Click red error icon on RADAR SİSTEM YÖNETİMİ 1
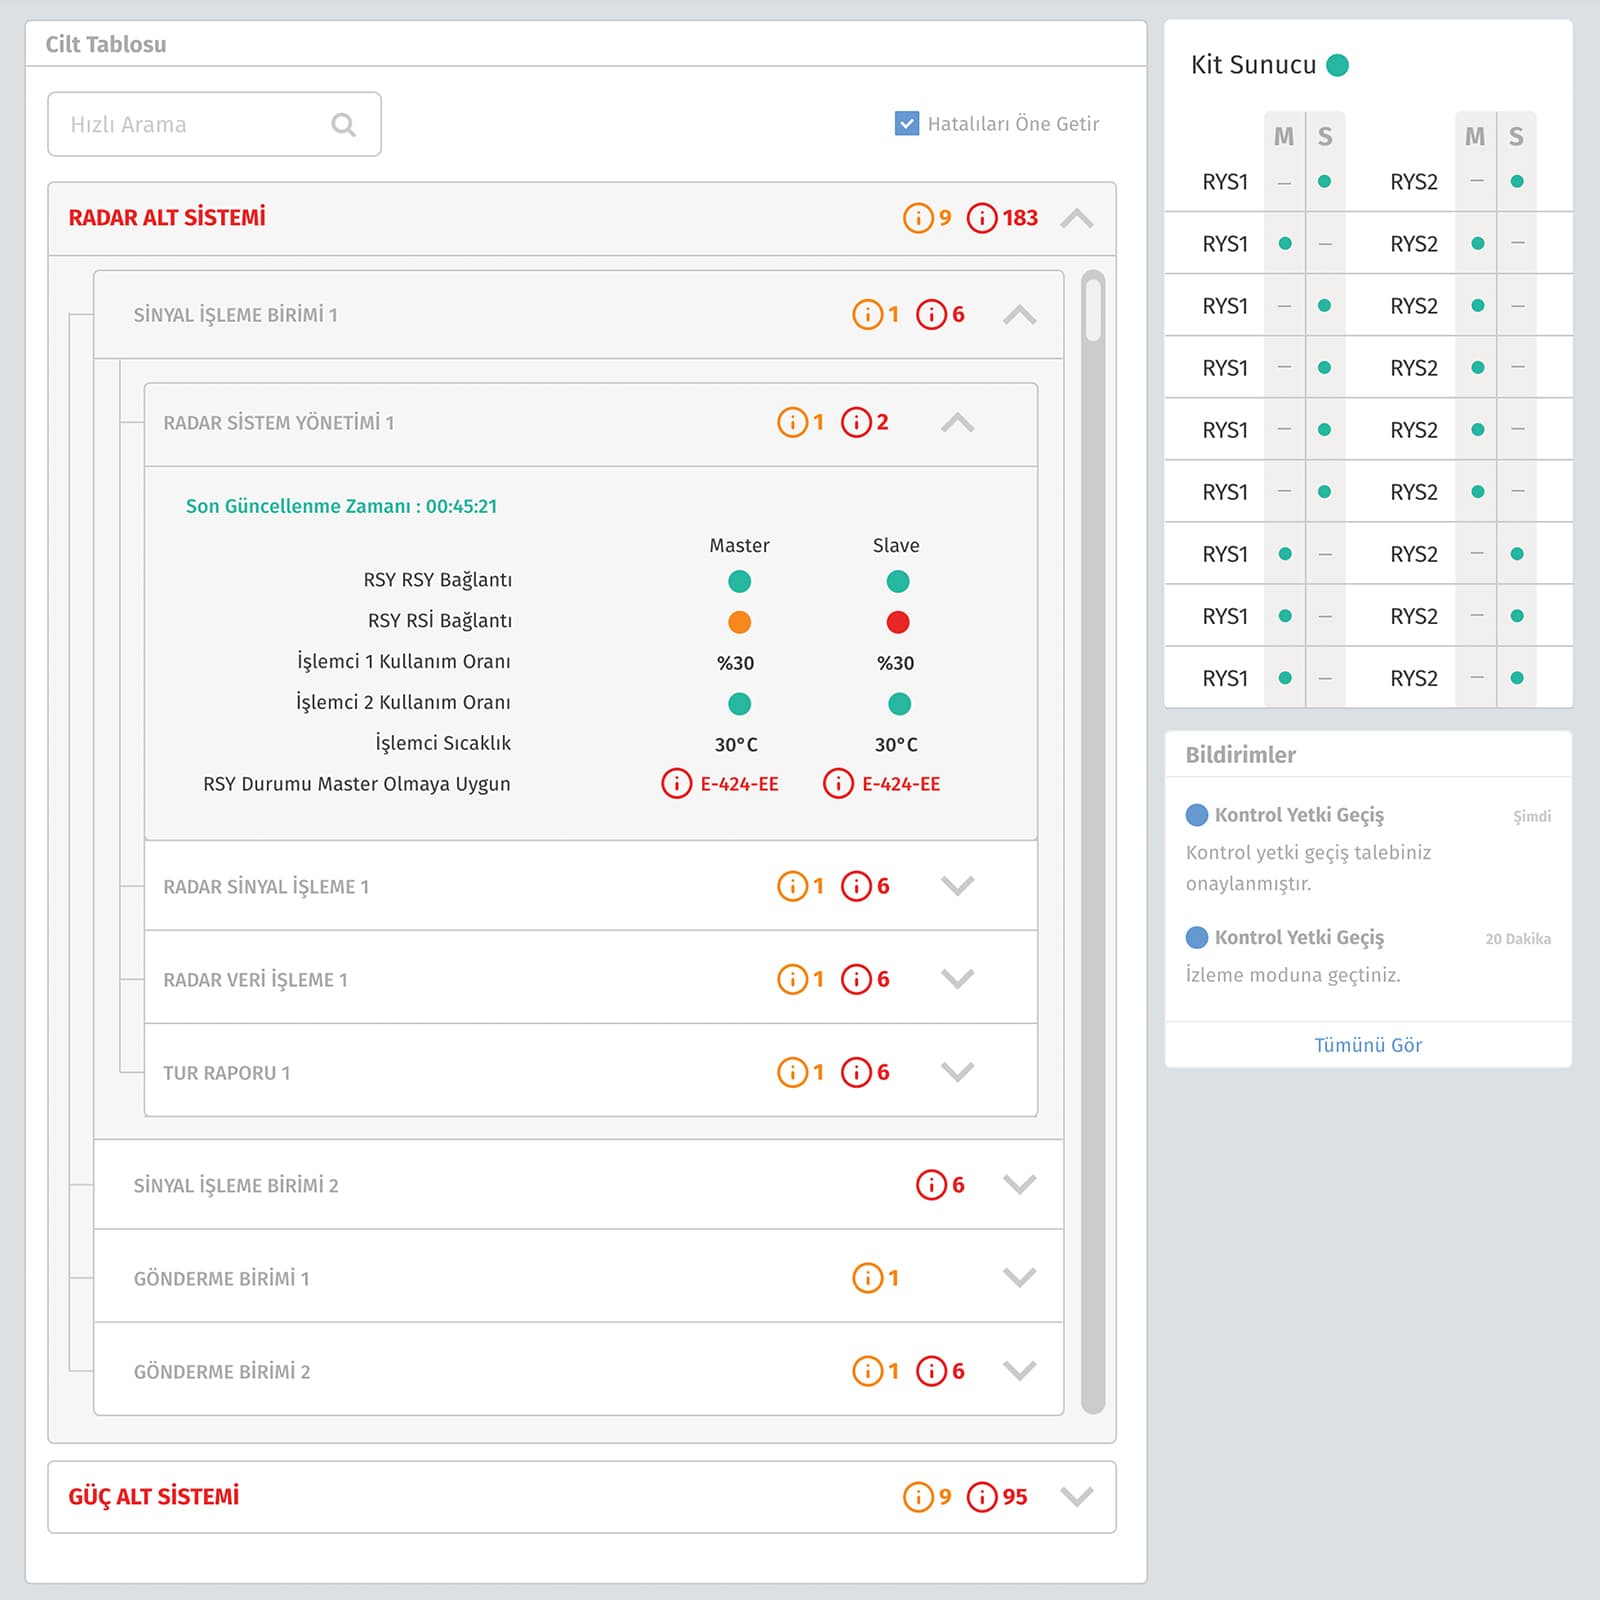The height and width of the screenshot is (1600, 1600). [856, 422]
